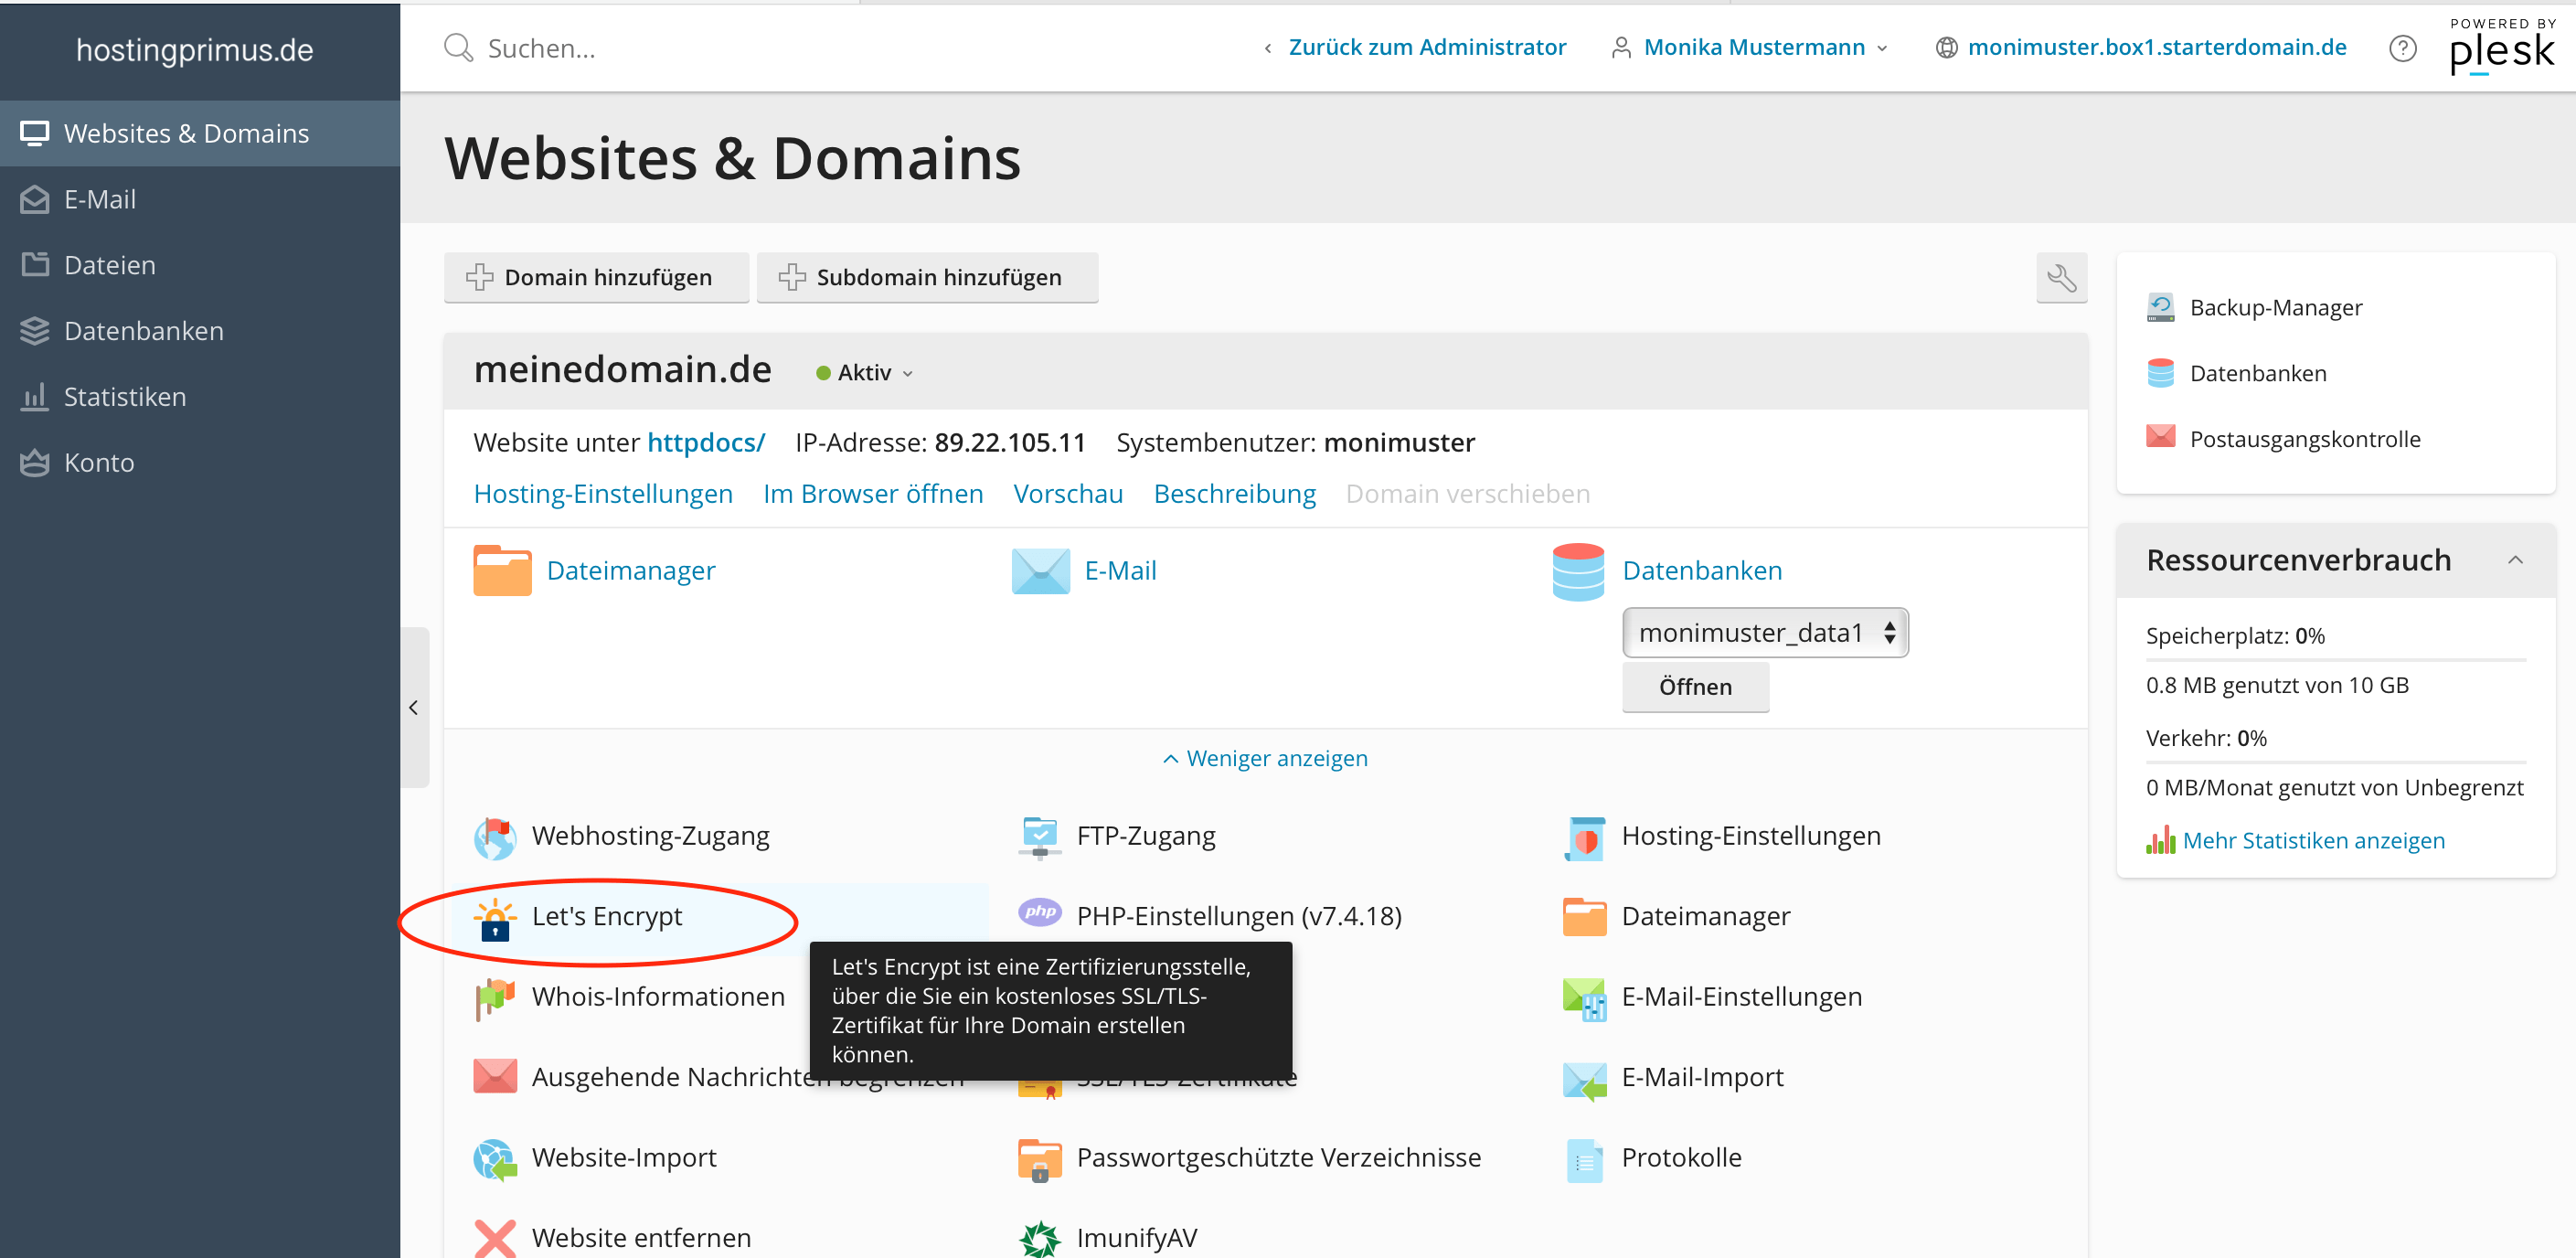Click the blue Dateimanager link beside folder
This screenshot has width=2576, height=1258.
631,571
